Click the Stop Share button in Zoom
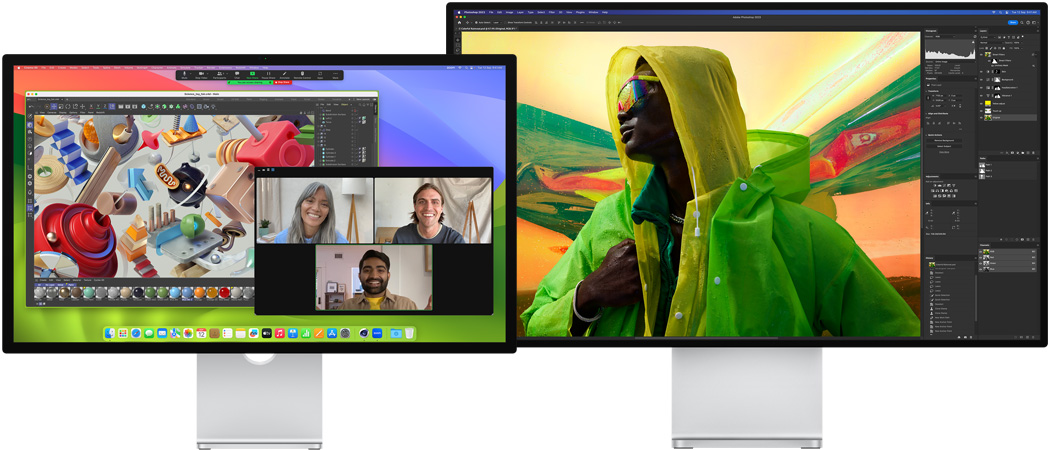 283,82
